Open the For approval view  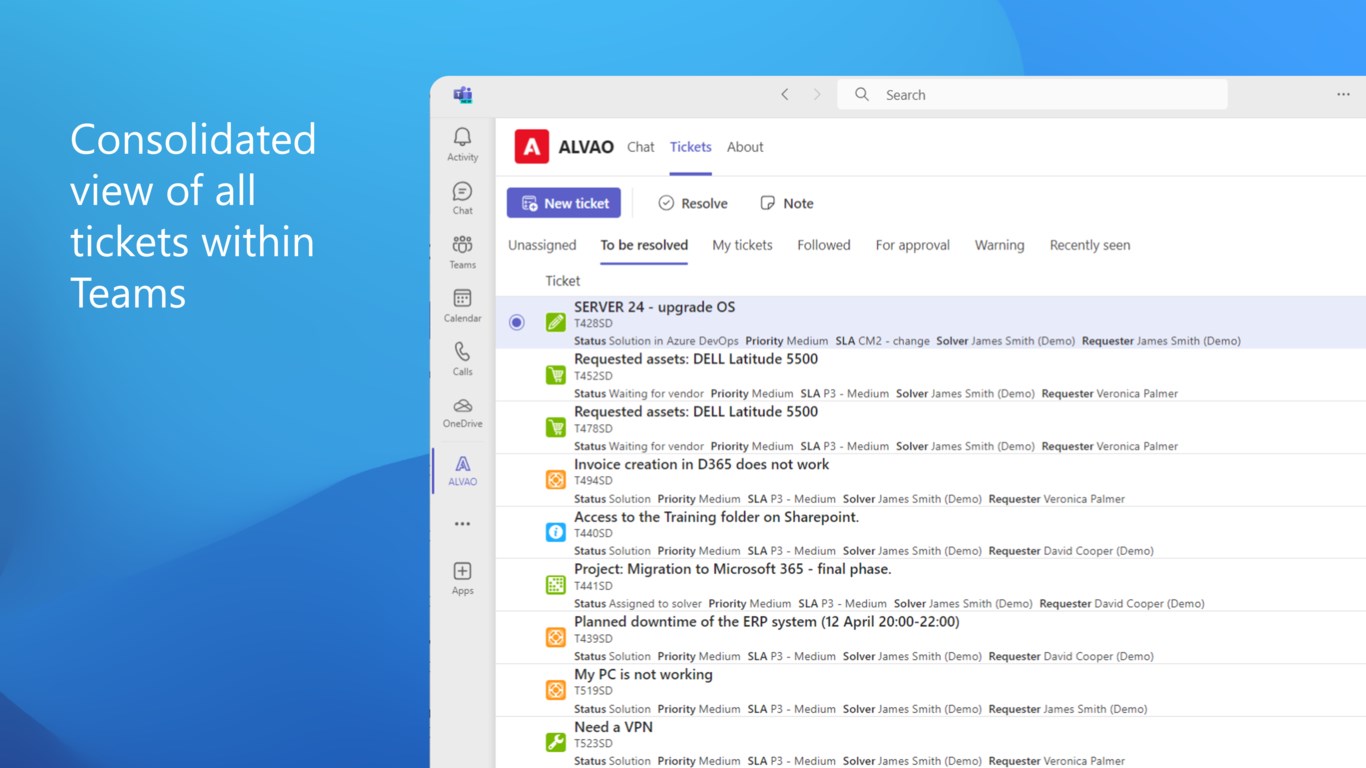[912, 245]
